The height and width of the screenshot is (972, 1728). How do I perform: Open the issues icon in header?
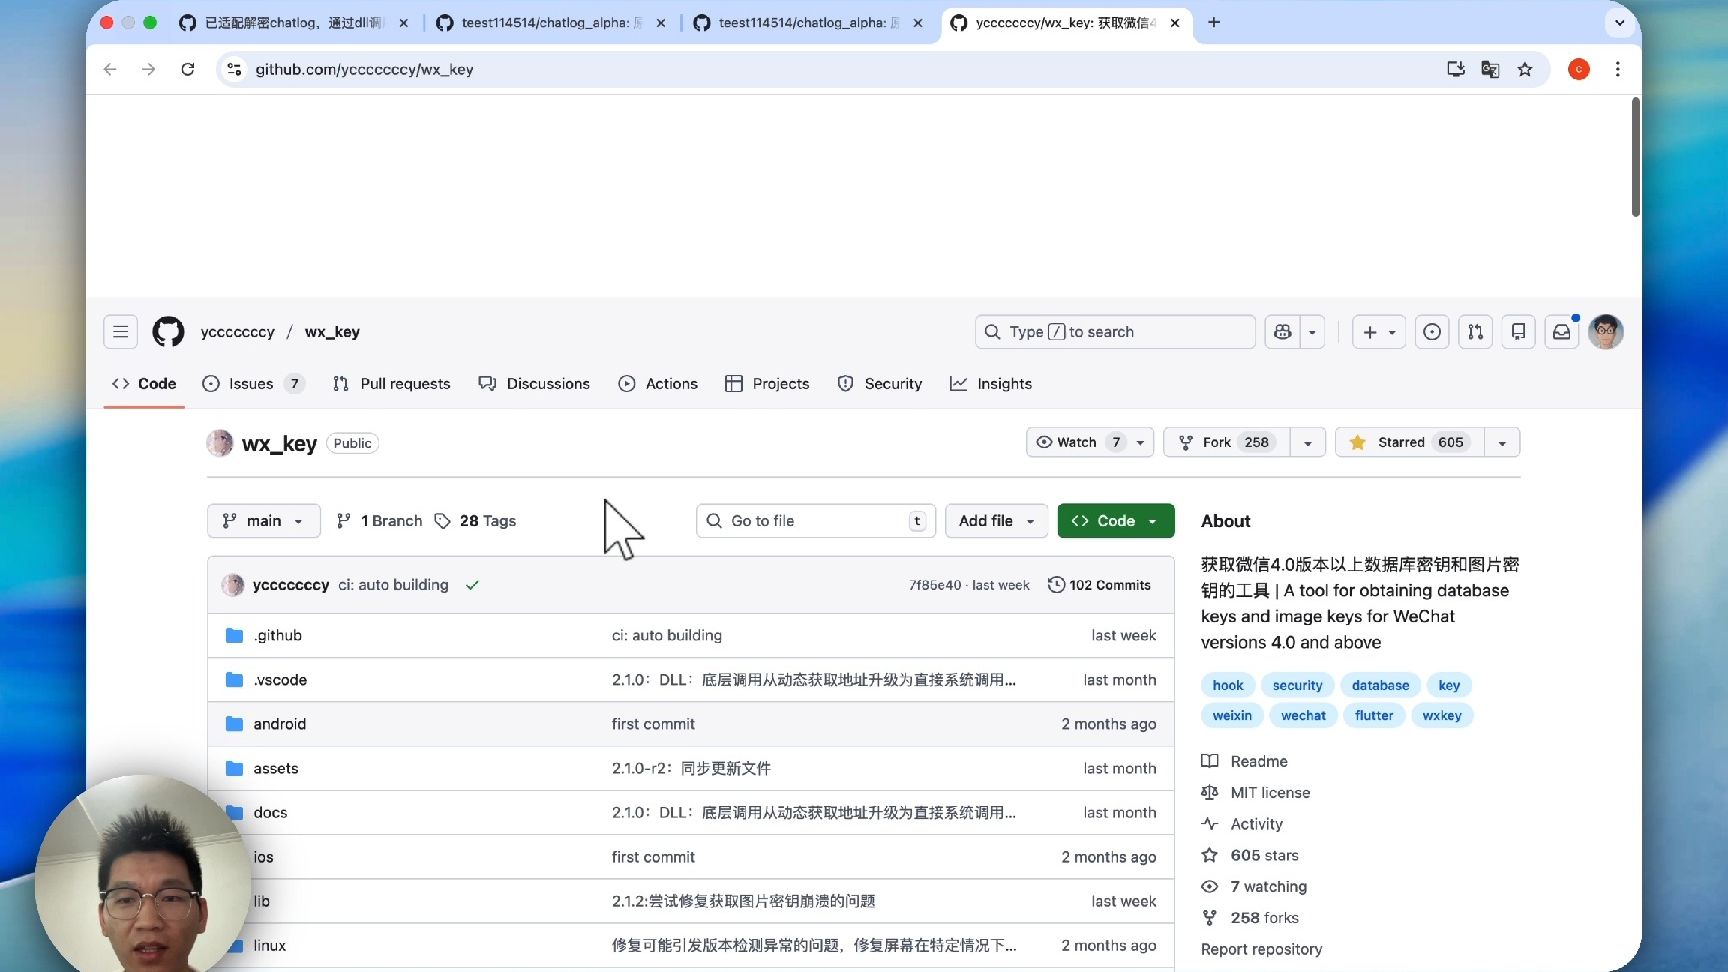(x=1432, y=332)
